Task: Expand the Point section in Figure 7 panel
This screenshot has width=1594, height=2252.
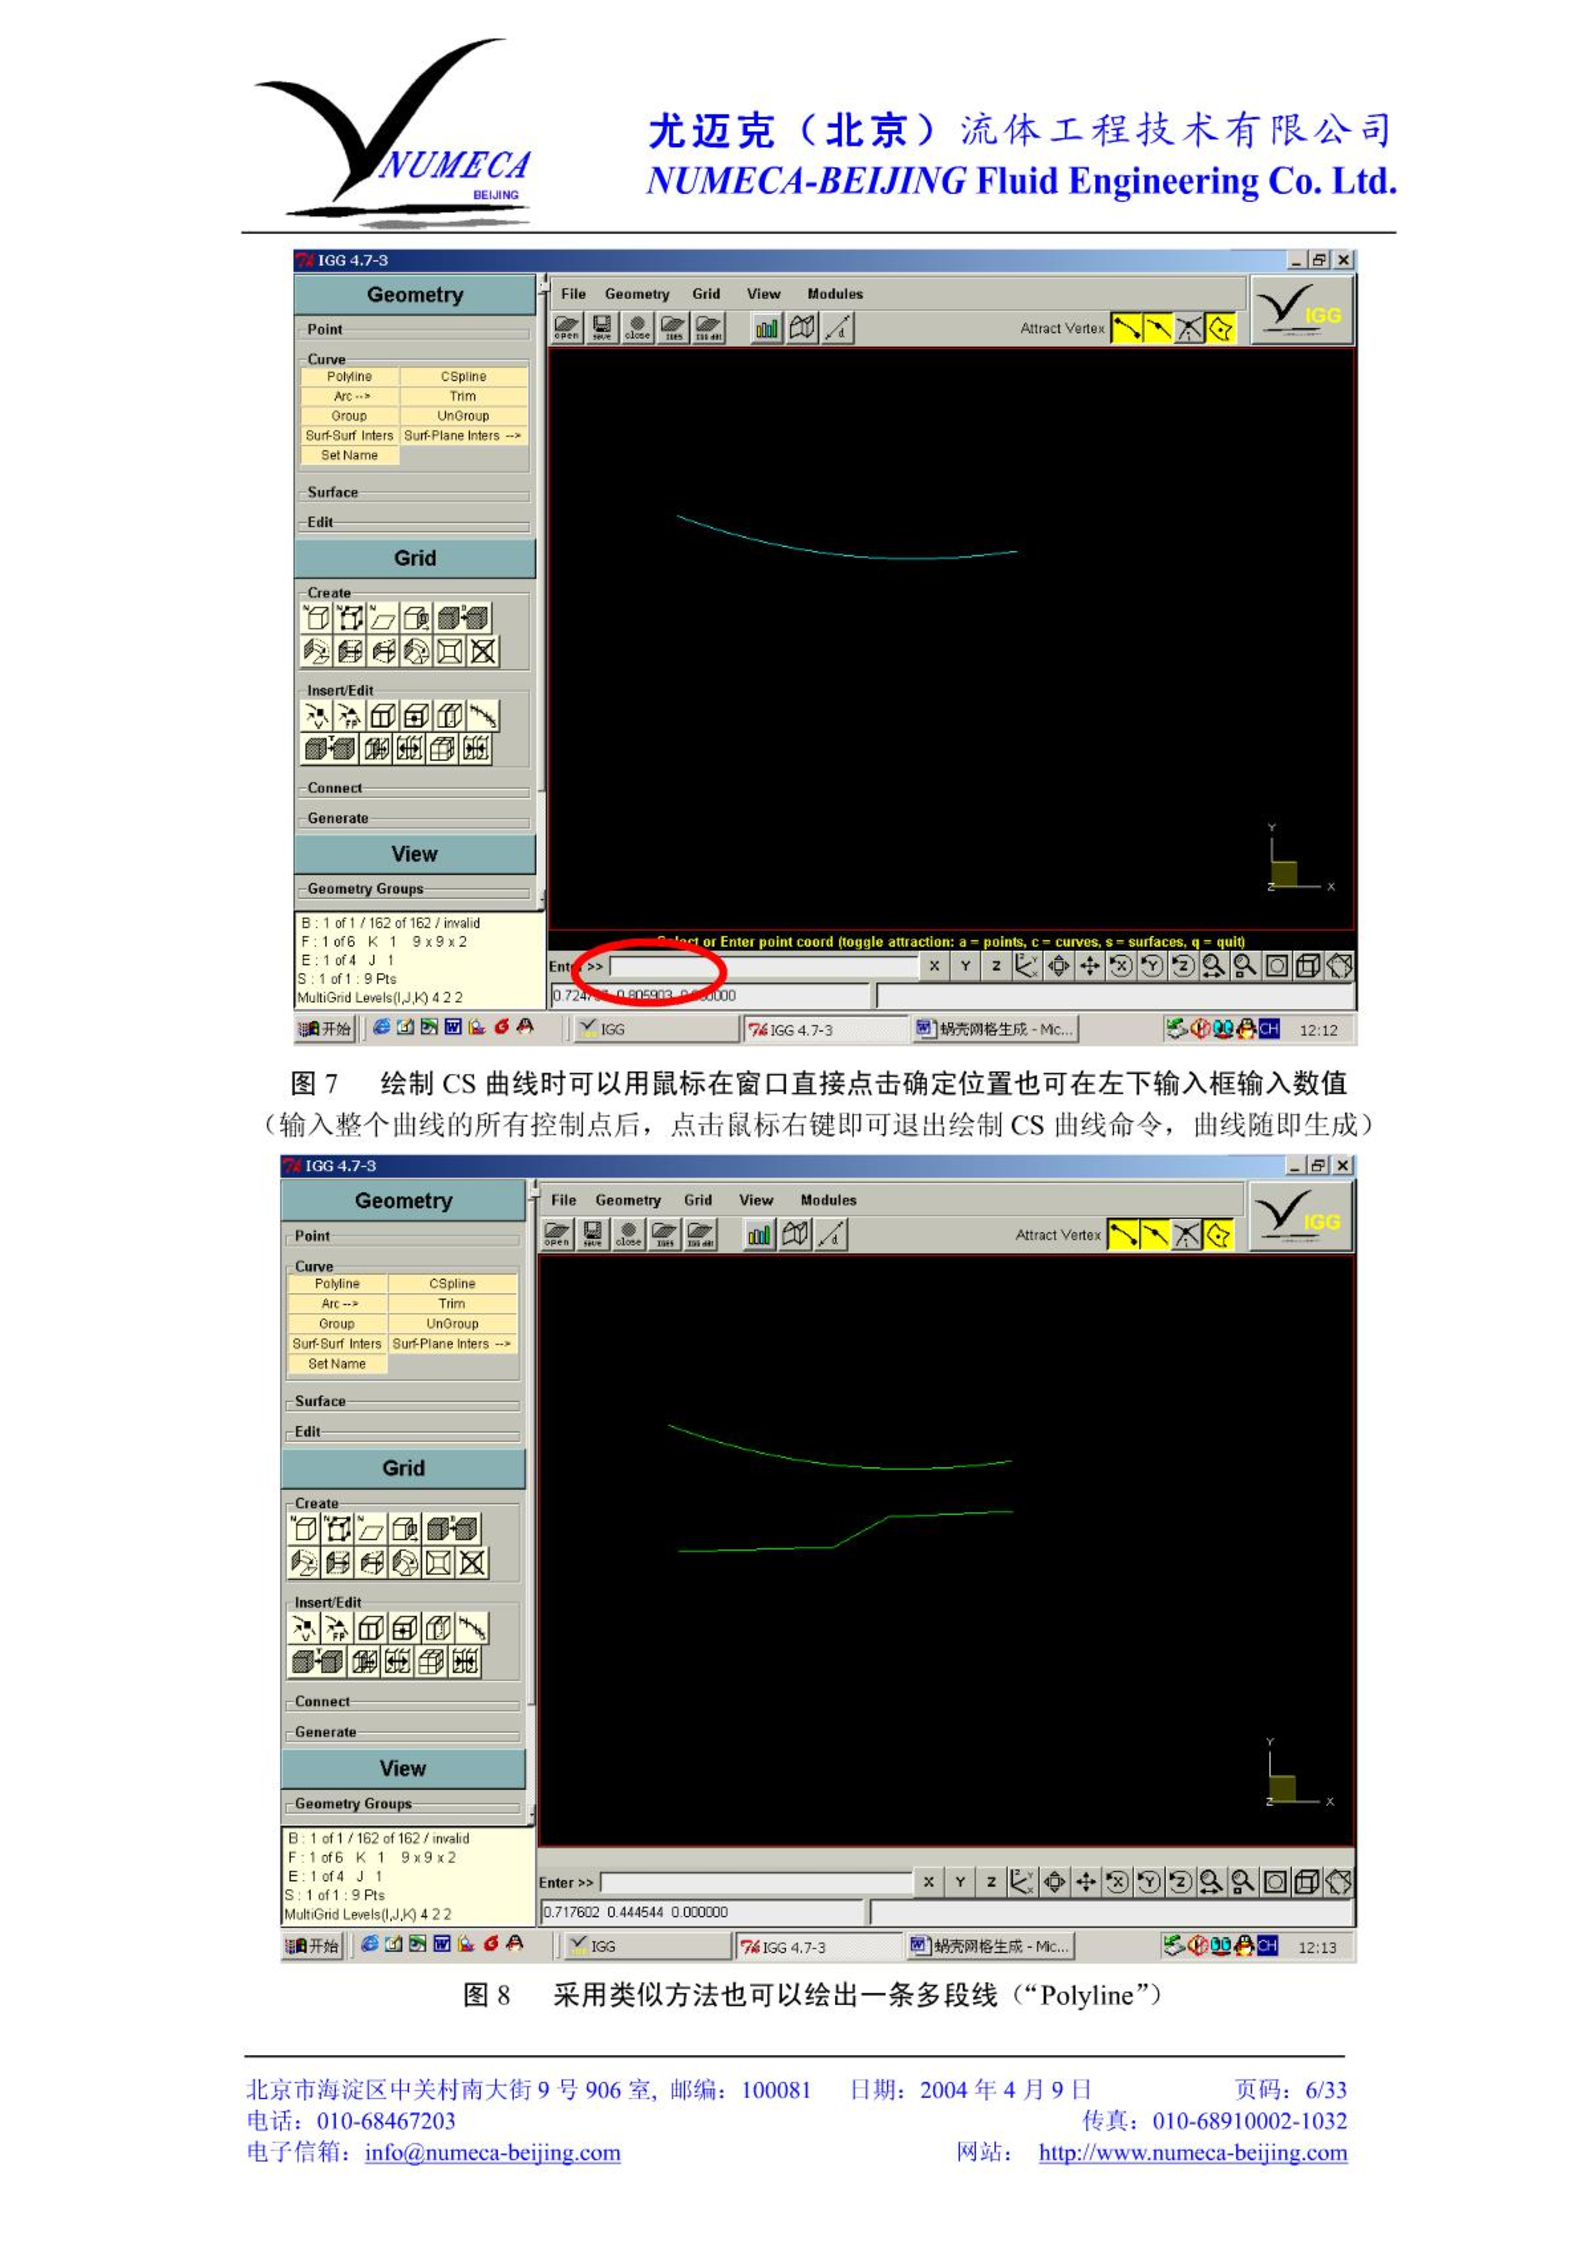Action: (x=324, y=329)
